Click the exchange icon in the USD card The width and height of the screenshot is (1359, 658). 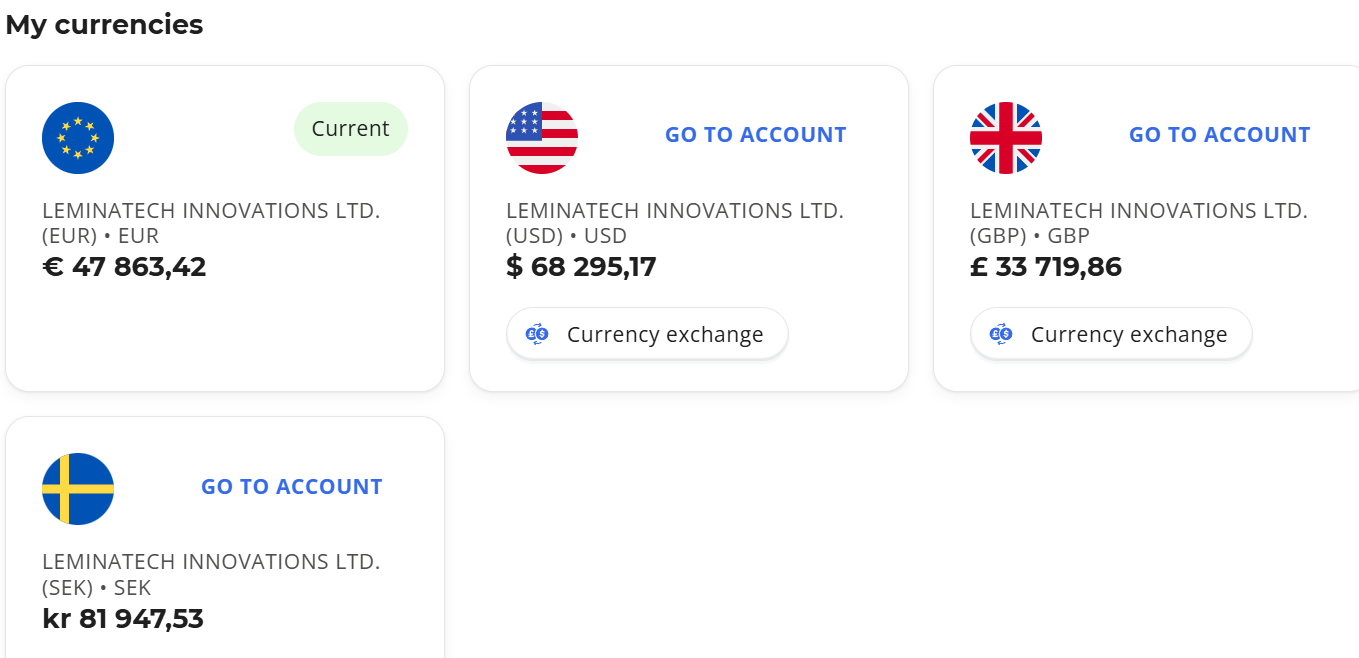[537, 334]
